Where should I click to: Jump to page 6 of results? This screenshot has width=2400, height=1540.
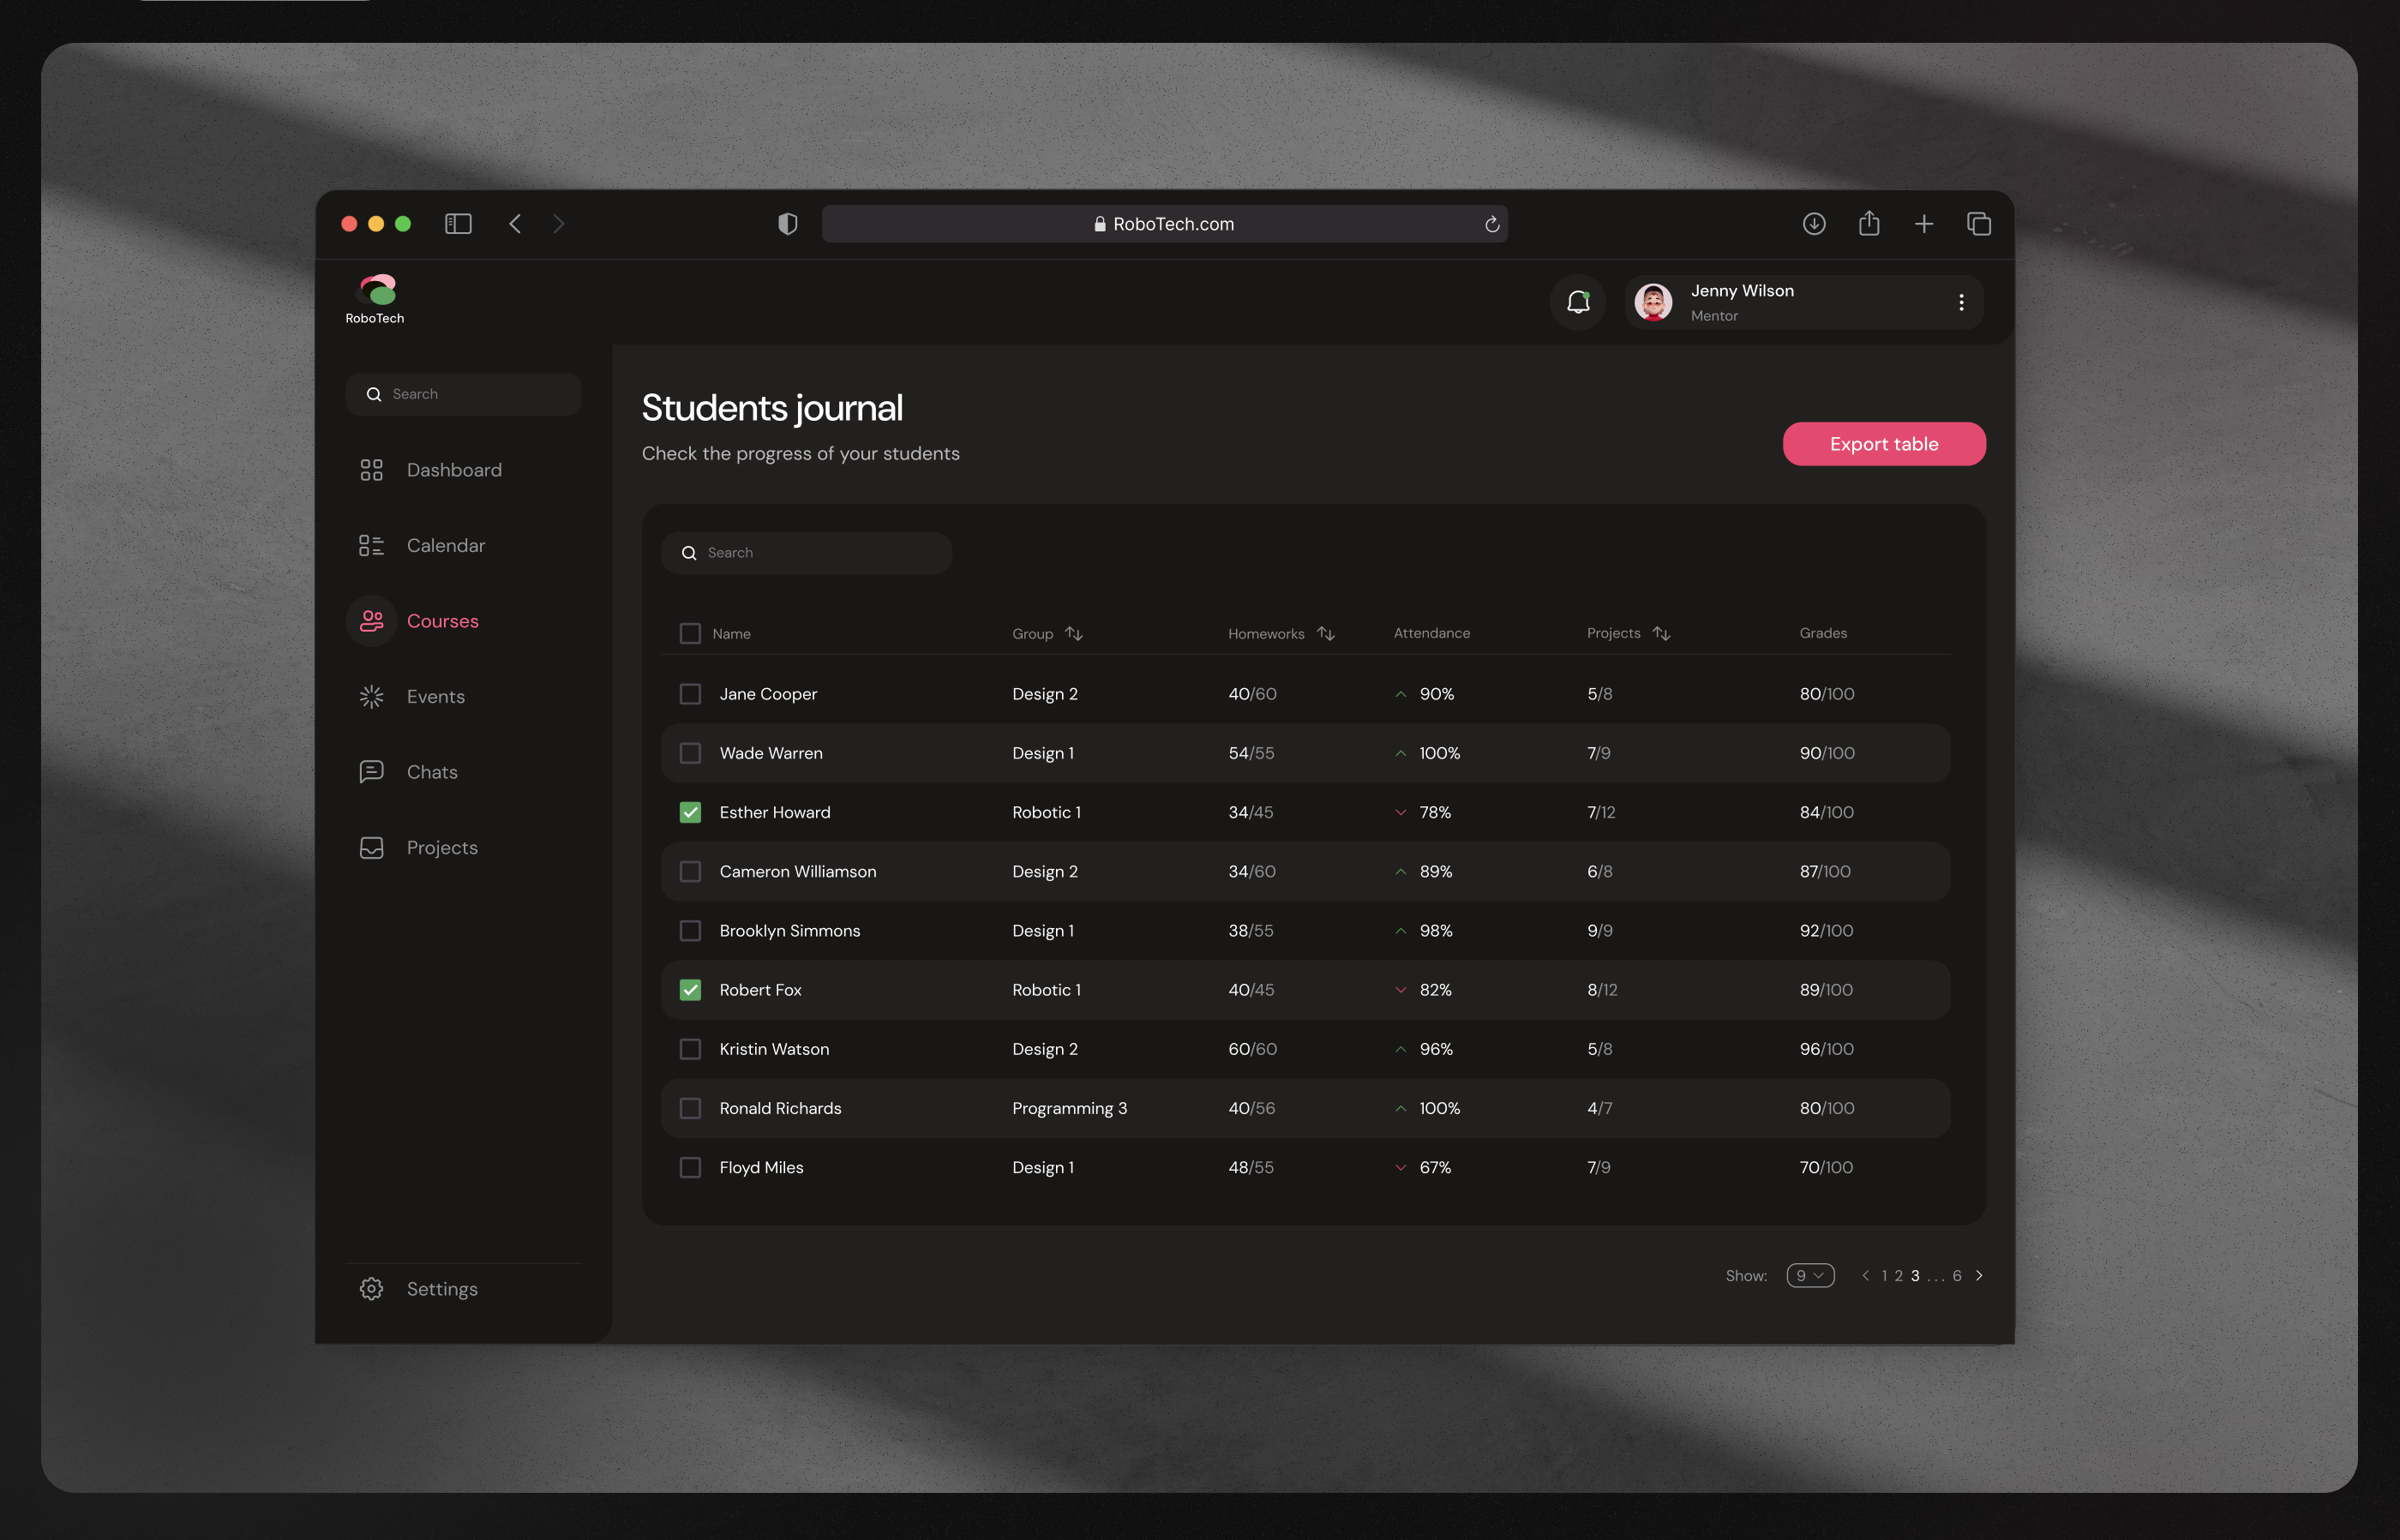[1957, 1275]
